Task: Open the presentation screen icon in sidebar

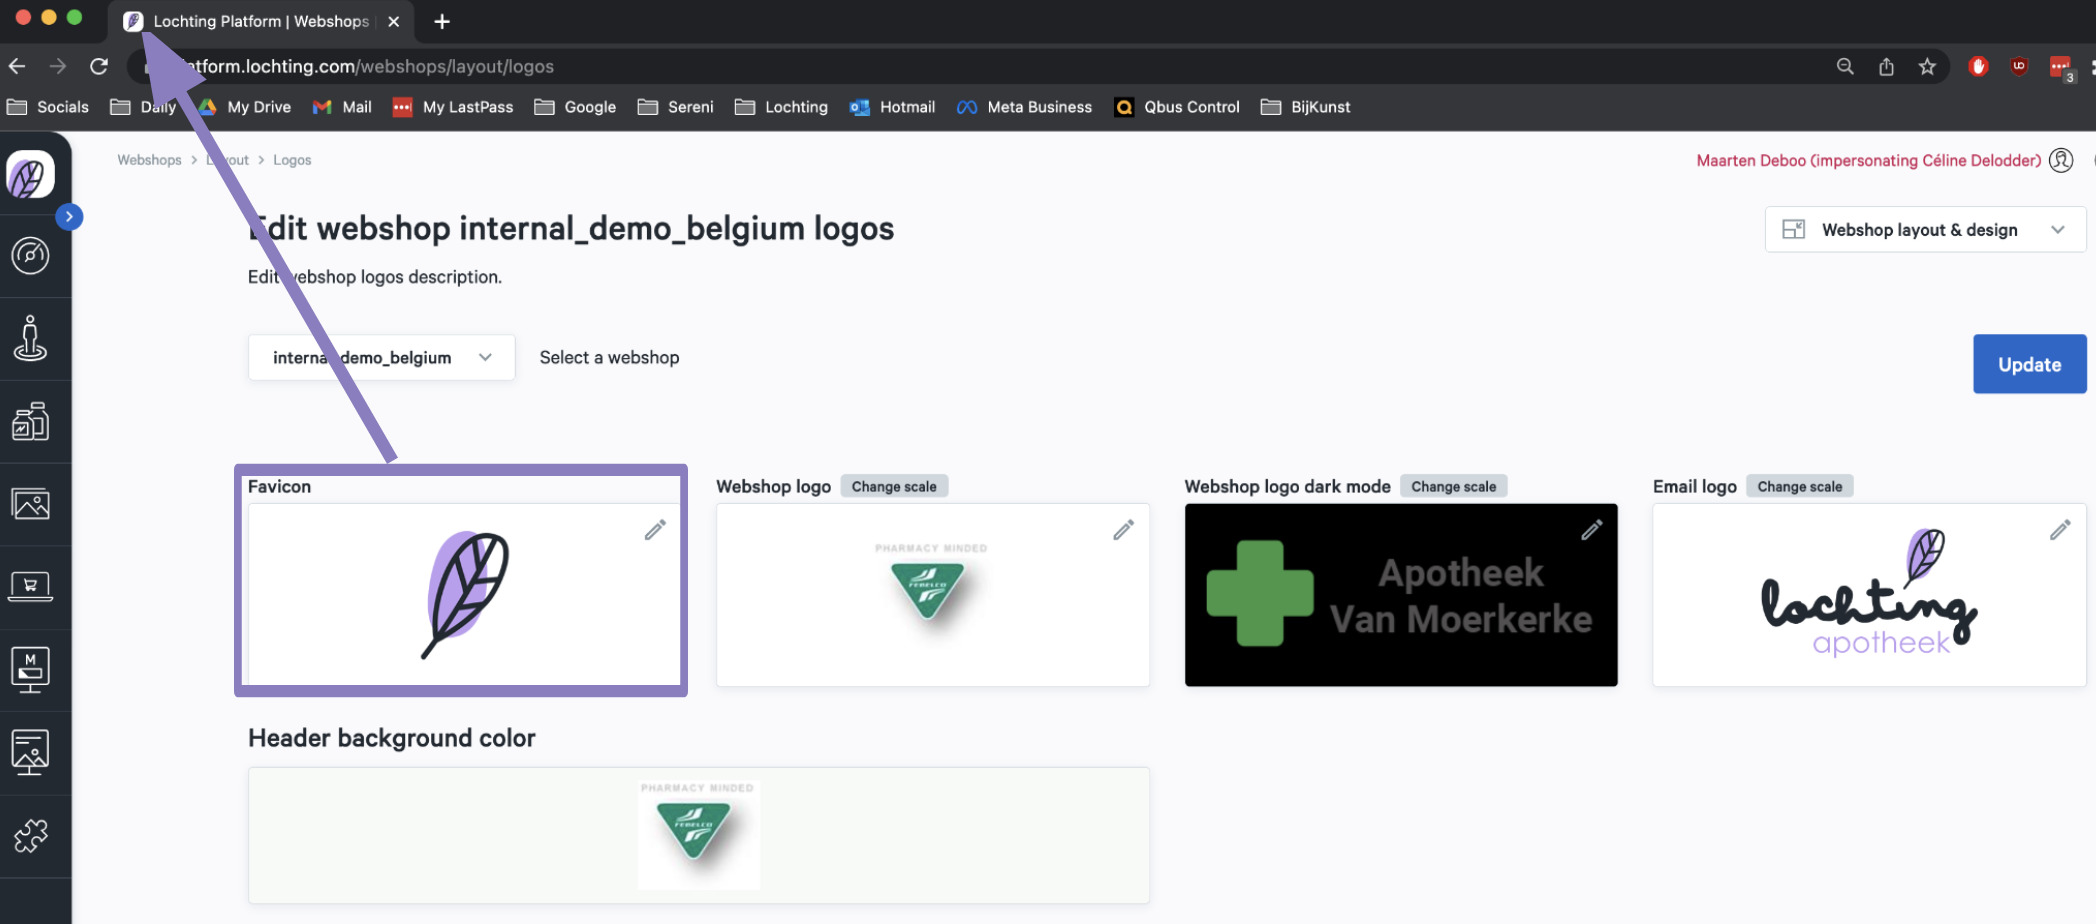Action: pyautogui.click(x=30, y=752)
